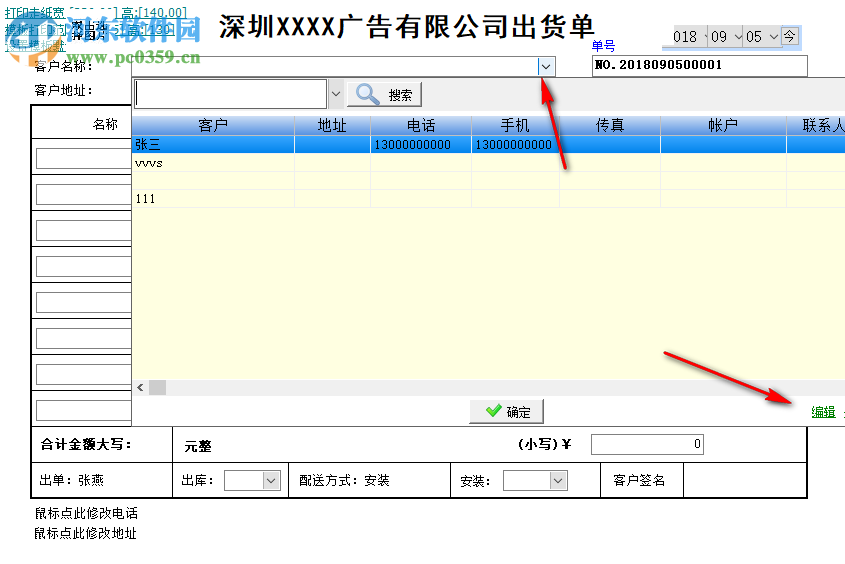
Task: Click the magnifier search button
Action: [384, 95]
